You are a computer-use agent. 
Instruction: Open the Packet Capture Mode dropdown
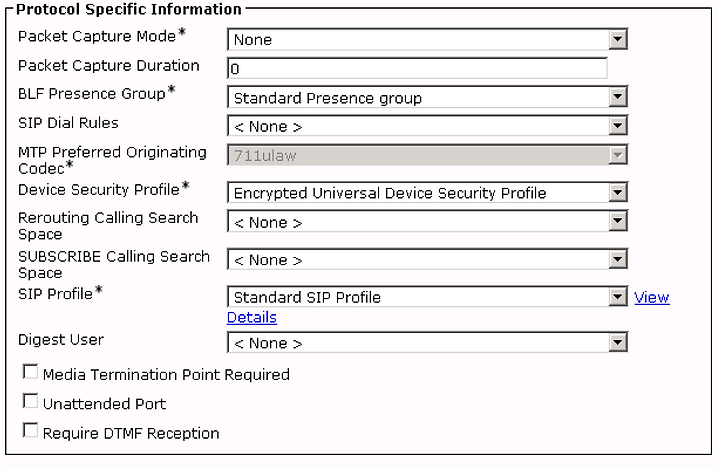click(427, 39)
